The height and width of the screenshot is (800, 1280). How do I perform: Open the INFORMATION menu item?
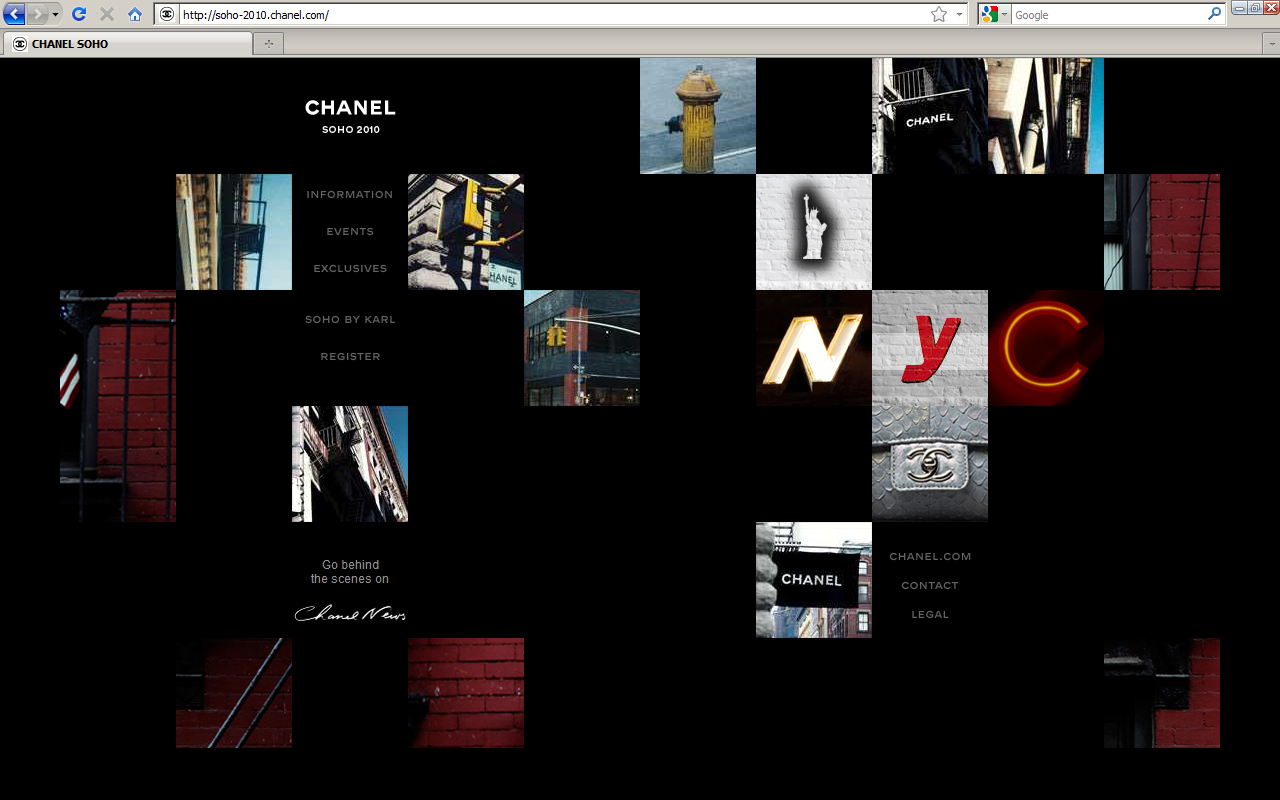click(x=350, y=194)
